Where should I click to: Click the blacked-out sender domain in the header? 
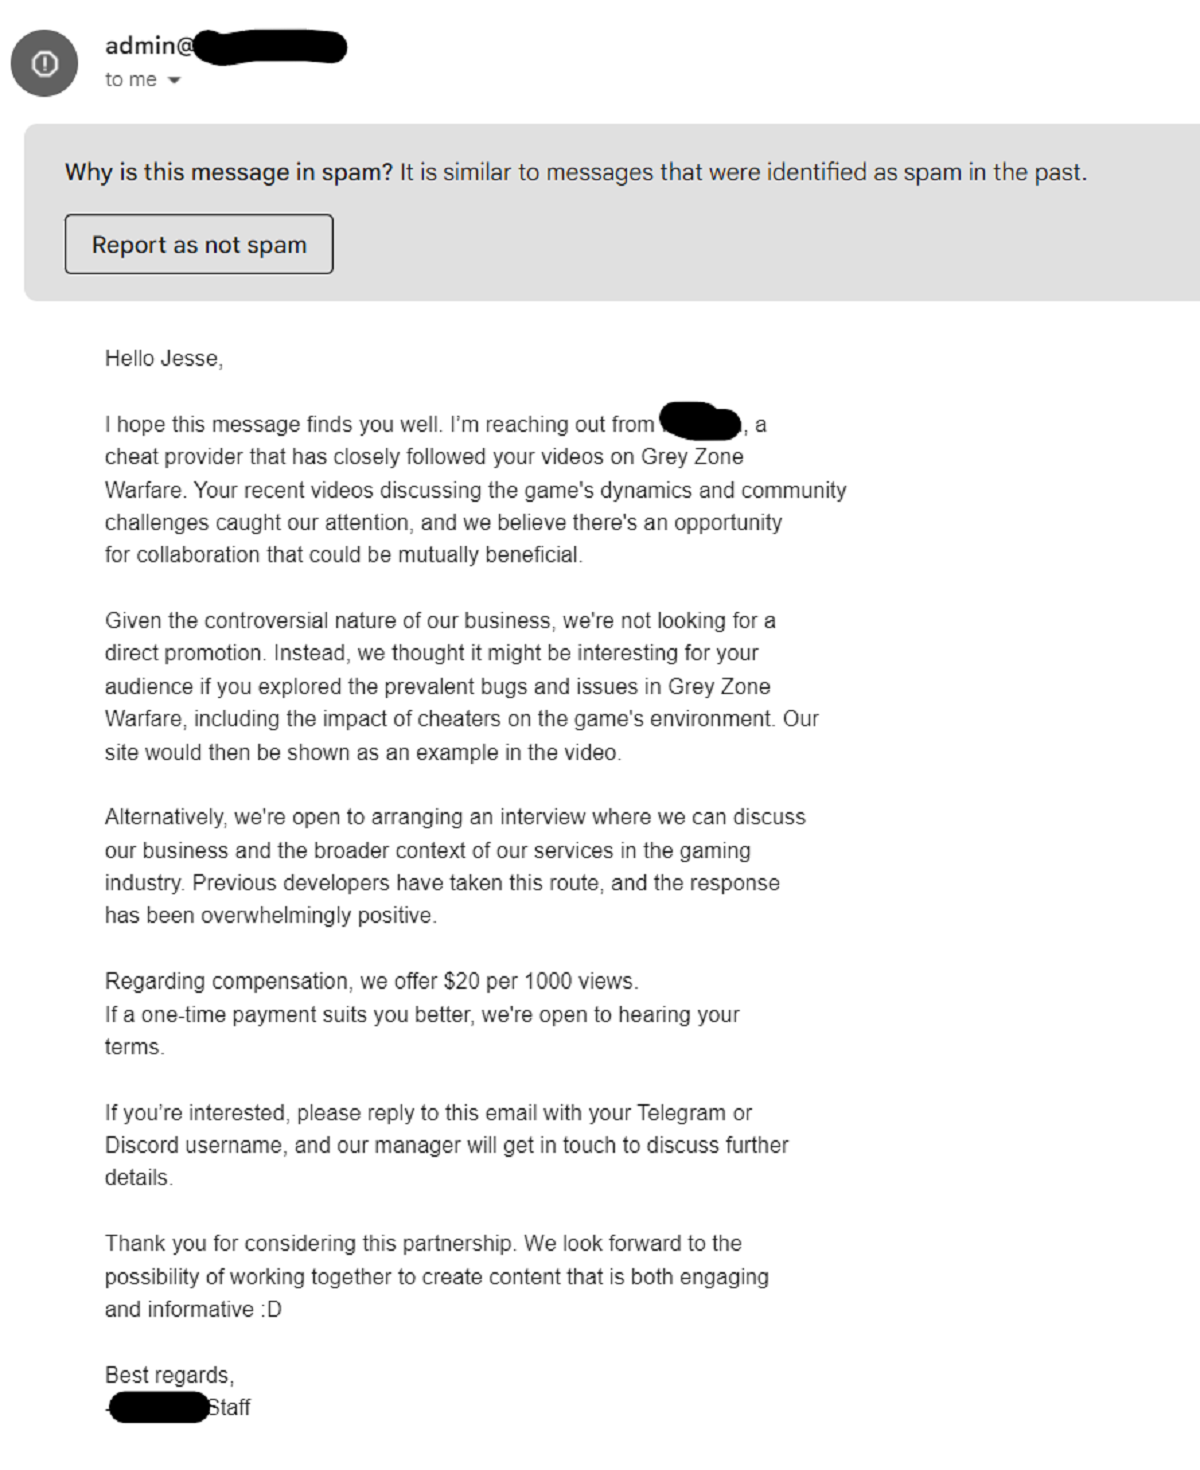(x=270, y=47)
